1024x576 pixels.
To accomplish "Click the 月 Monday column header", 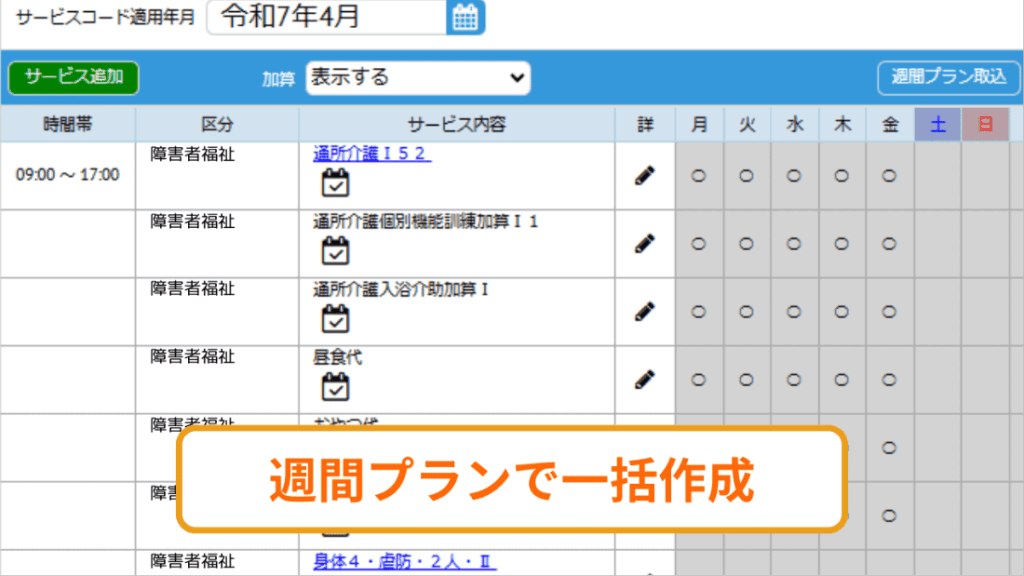I will pos(699,124).
